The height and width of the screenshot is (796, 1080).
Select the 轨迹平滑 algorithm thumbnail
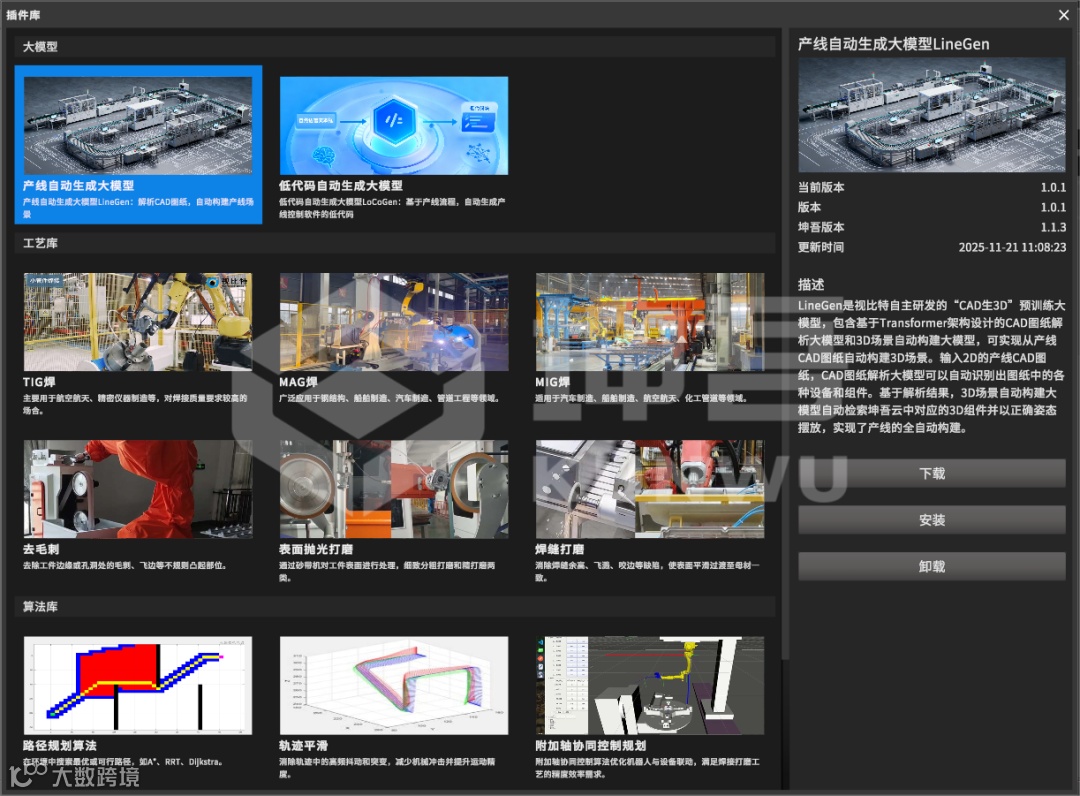394,685
